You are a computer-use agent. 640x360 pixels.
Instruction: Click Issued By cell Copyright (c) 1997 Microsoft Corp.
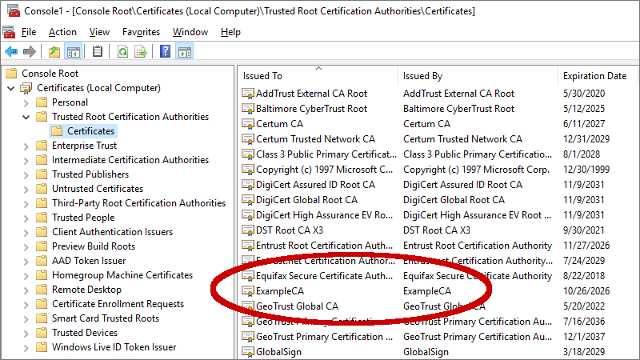[476, 170]
